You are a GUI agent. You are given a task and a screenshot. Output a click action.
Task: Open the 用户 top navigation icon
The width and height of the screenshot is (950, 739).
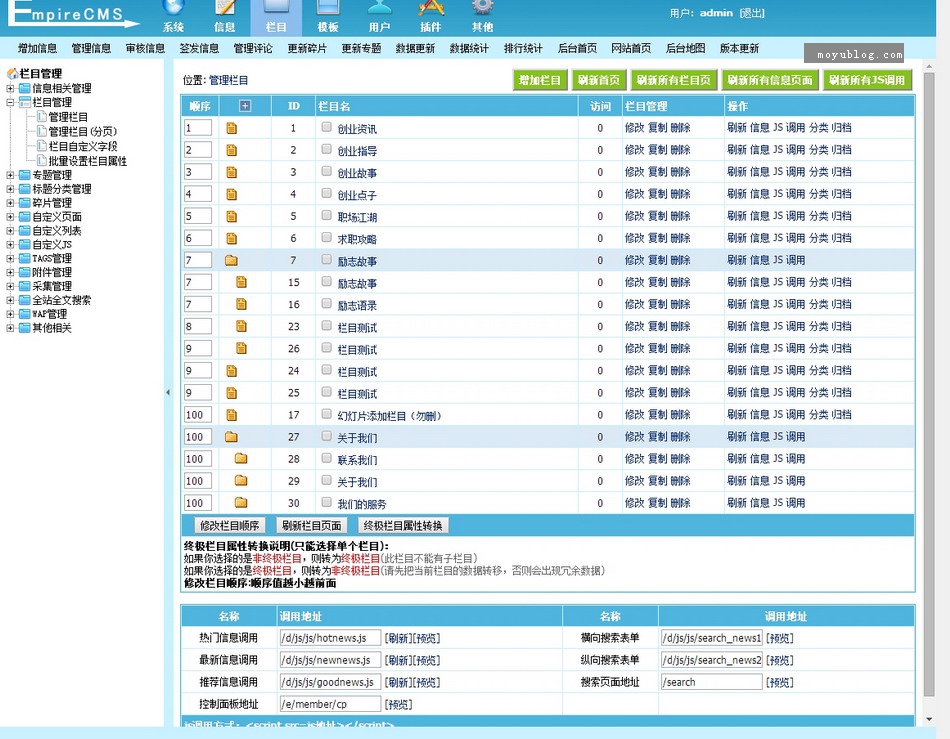click(379, 17)
